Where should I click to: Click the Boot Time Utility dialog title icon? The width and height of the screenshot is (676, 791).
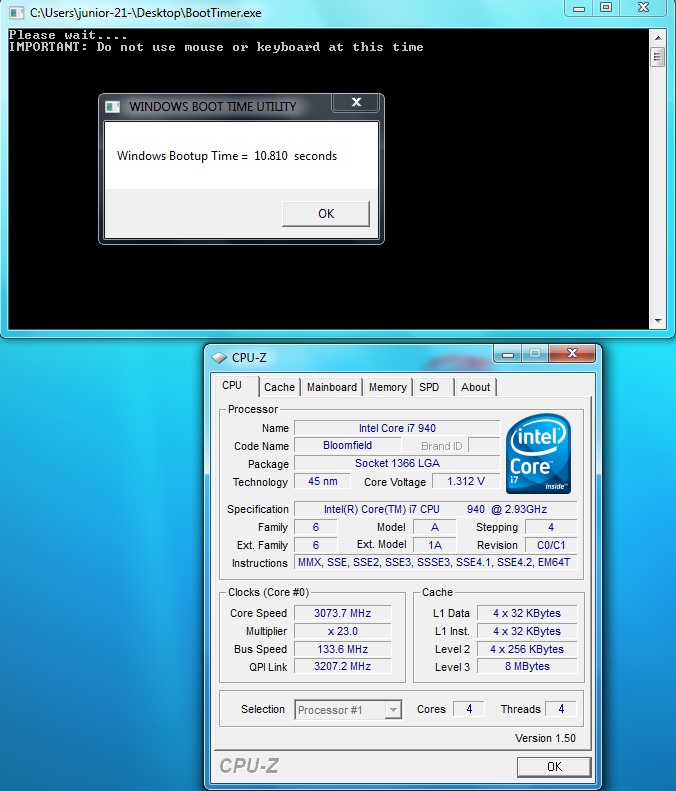click(x=112, y=106)
